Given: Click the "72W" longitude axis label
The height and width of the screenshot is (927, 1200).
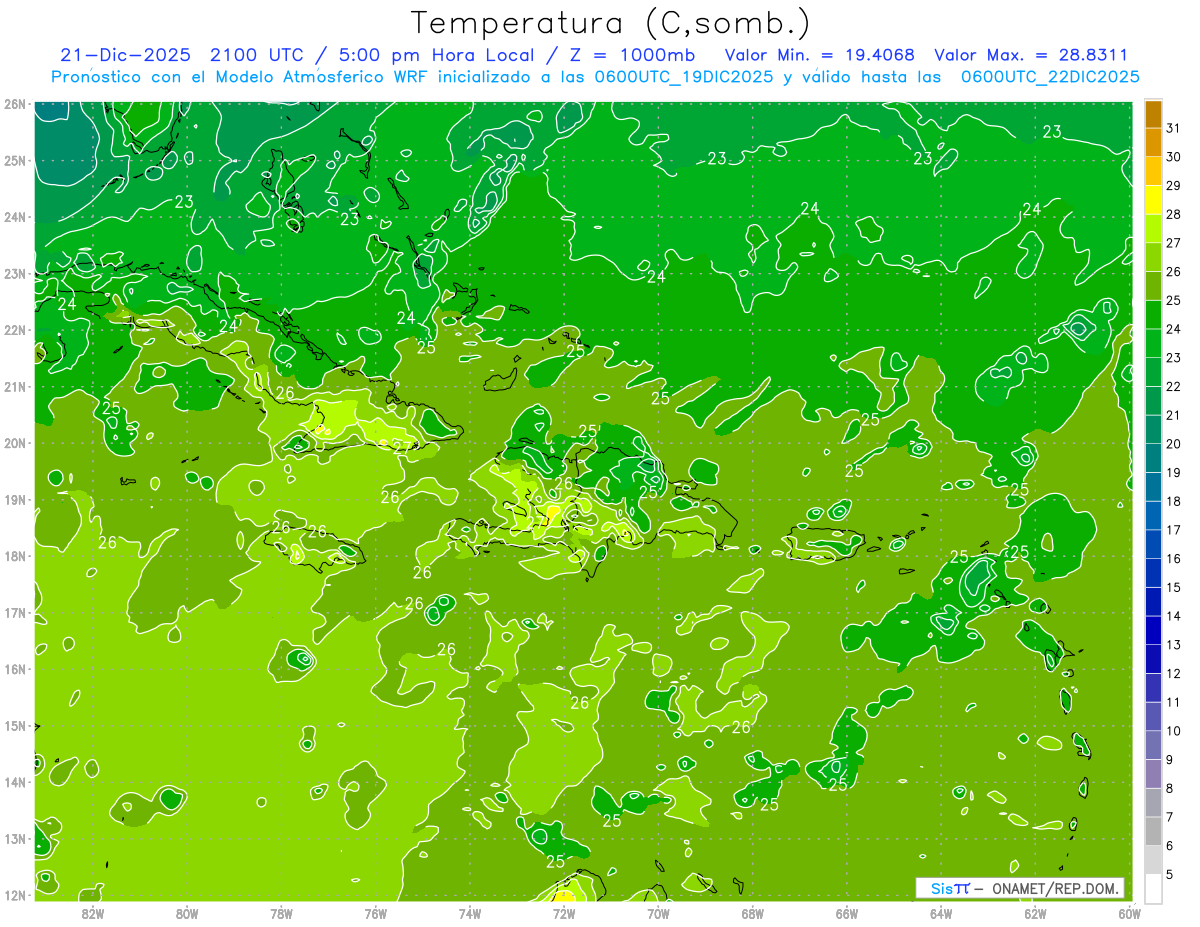Looking at the screenshot, I should (564, 913).
